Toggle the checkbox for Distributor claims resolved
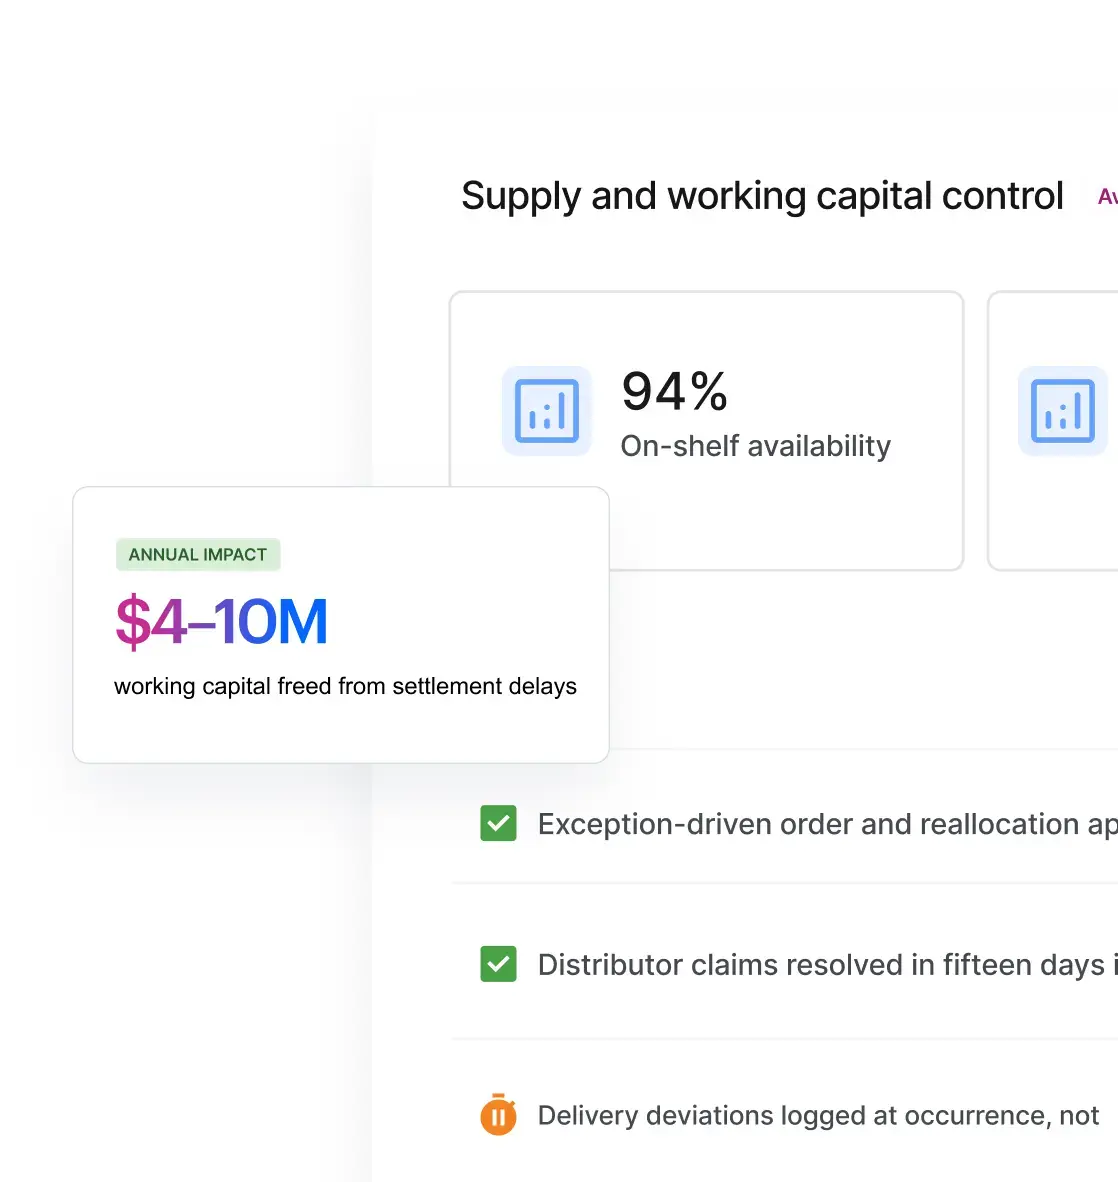 pyautogui.click(x=498, y=964)
